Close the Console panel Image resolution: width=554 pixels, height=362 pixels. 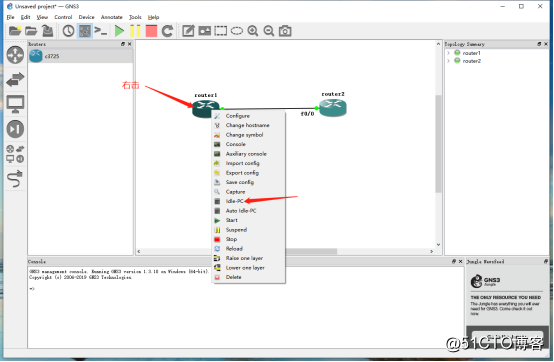pyautogui.click(x=460, y=261)
